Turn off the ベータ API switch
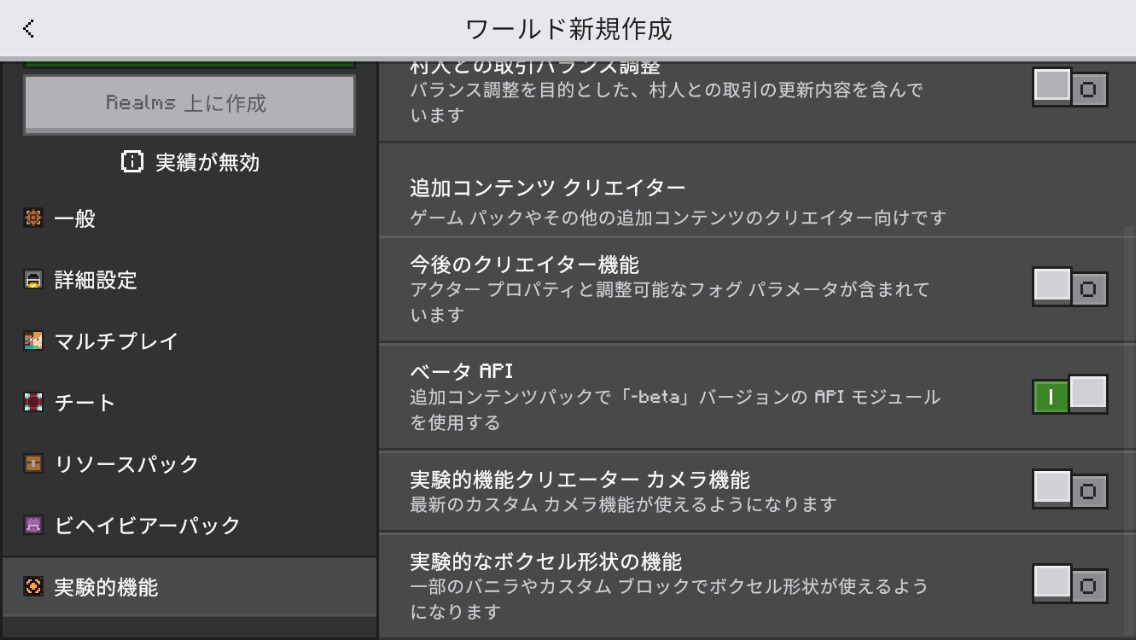The image size is (1136, 640). point(1070,395)
